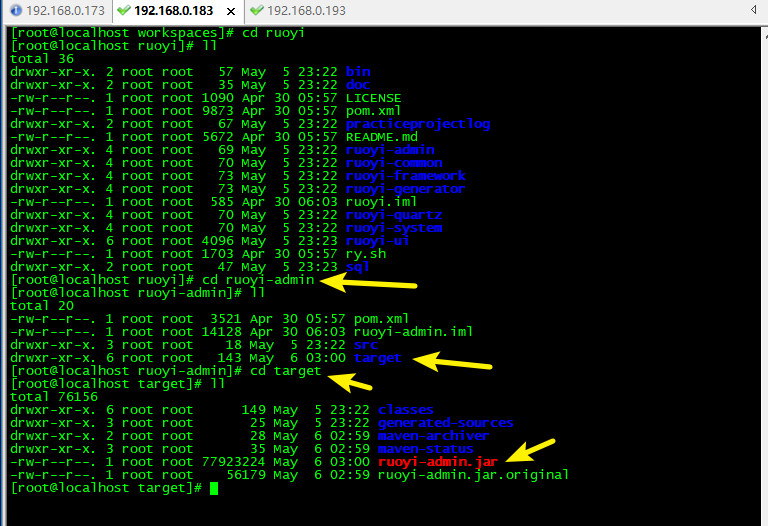Click the 'src' directory name

point(366,345)
